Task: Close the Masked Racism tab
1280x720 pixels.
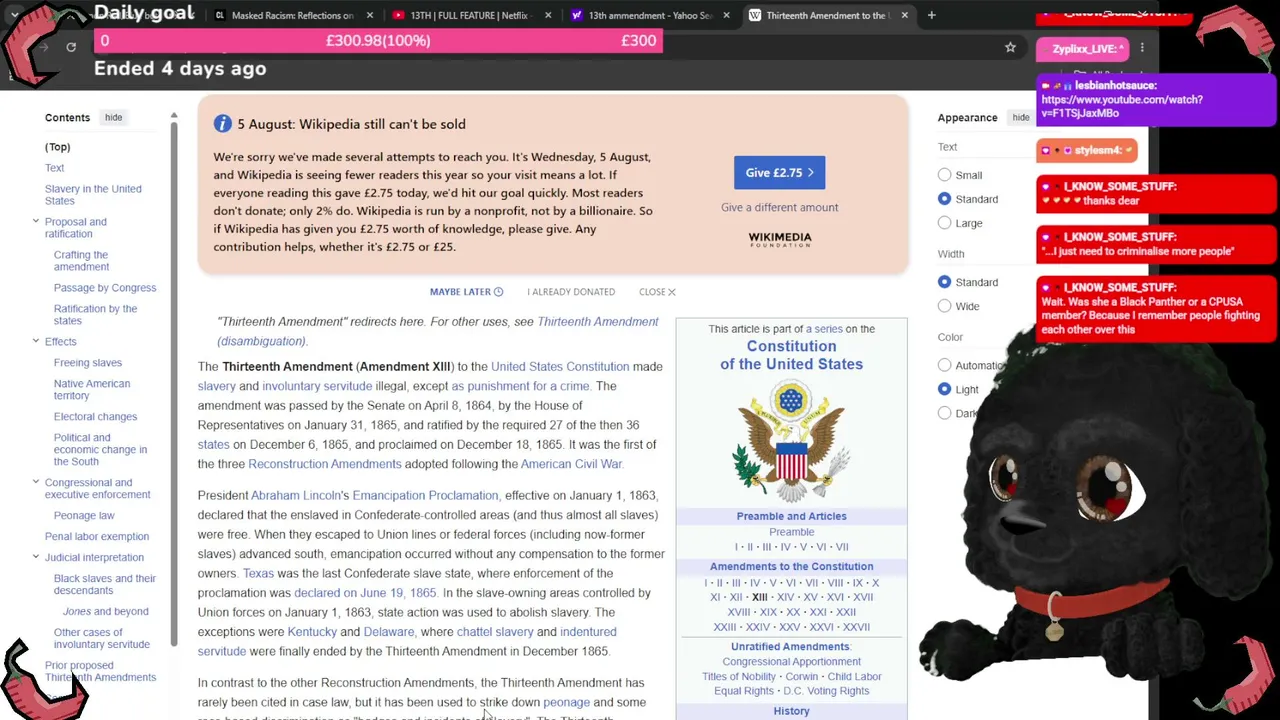Action: (x=370, y=15)
